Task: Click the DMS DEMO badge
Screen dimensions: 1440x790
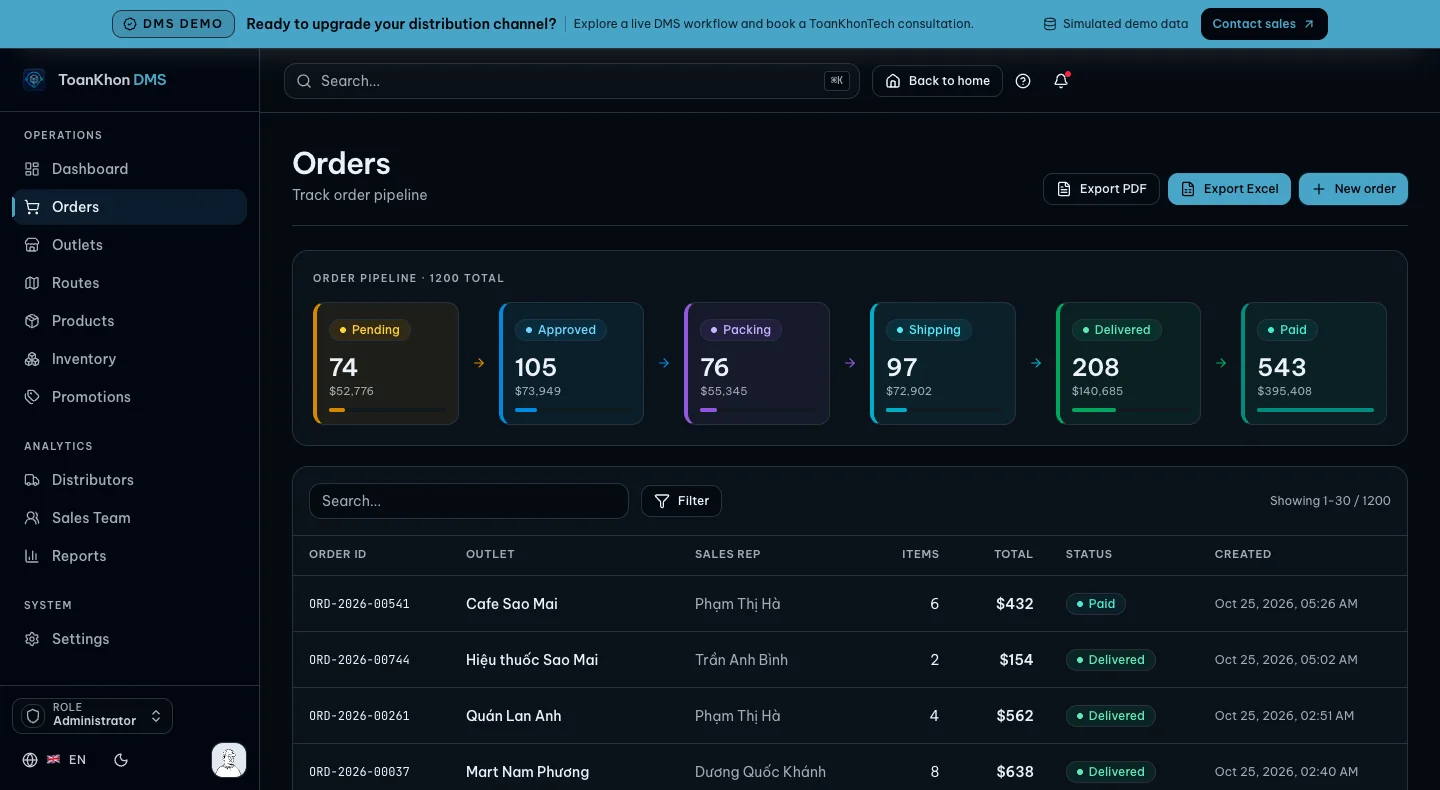Action: coord(173,24)
